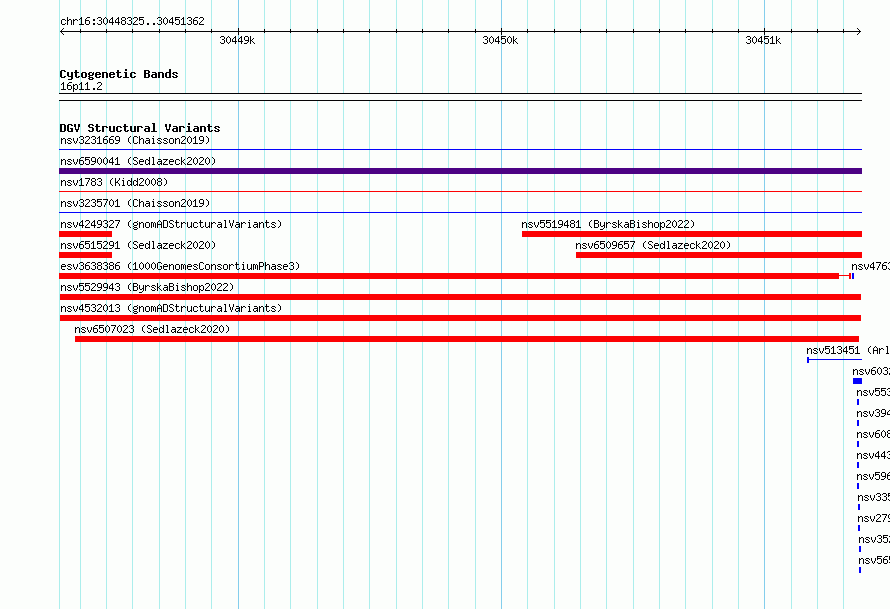Click the thin blue line under nsv513451
890x609 pixels.
click(x=834, y=360)
